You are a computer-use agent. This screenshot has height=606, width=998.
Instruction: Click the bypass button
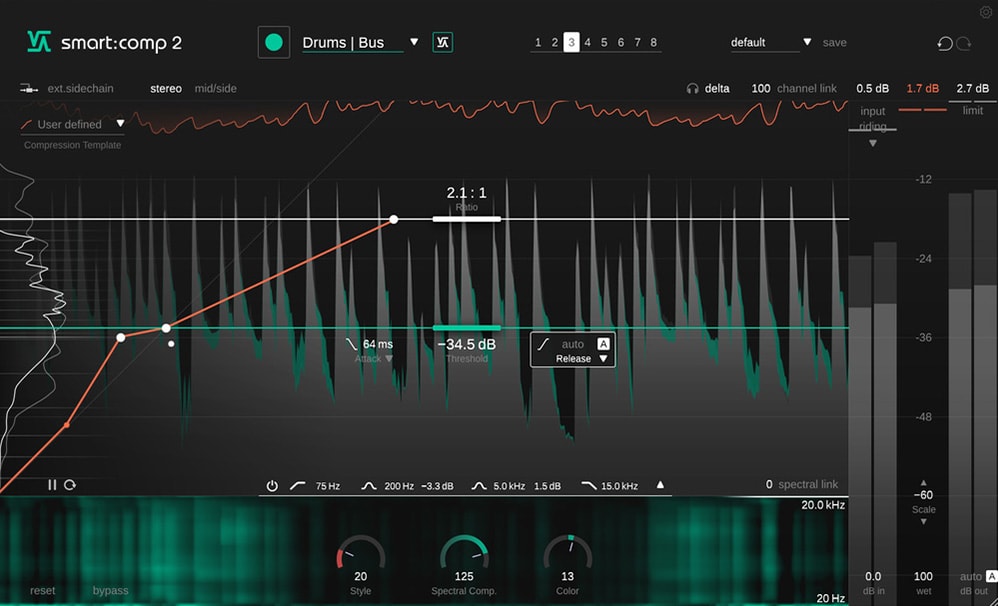coord(111,591)
